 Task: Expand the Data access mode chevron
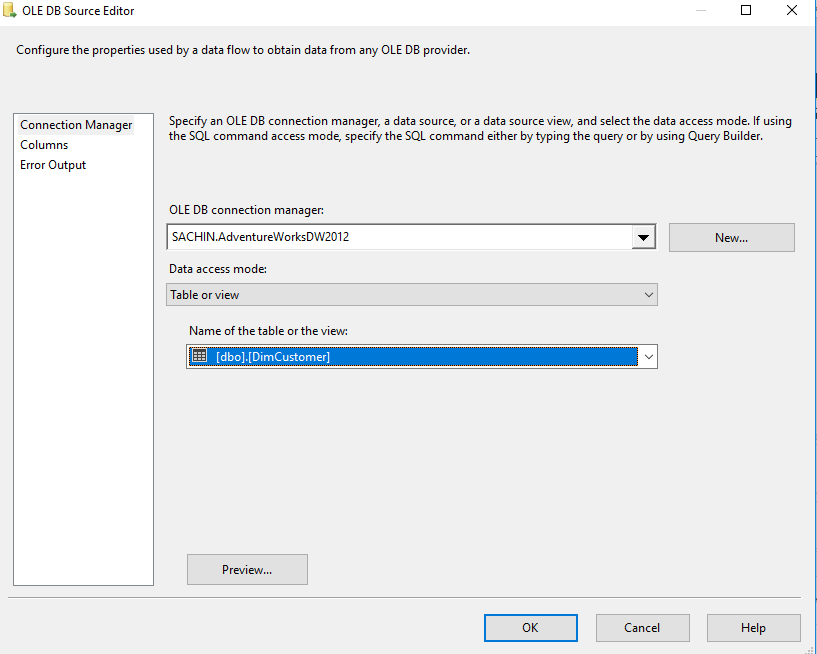(x=648, y=295)
